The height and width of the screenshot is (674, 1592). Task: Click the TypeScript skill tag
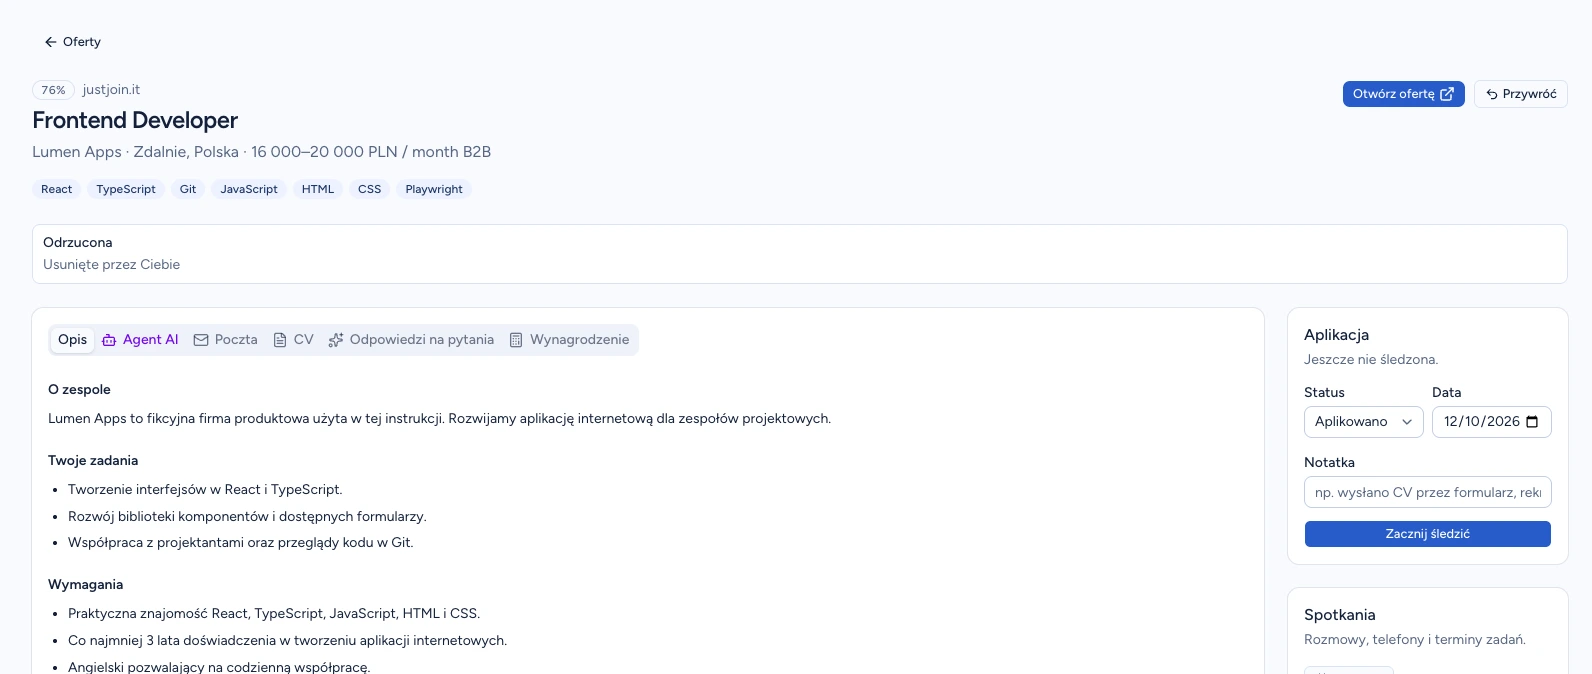click(126, 189)
